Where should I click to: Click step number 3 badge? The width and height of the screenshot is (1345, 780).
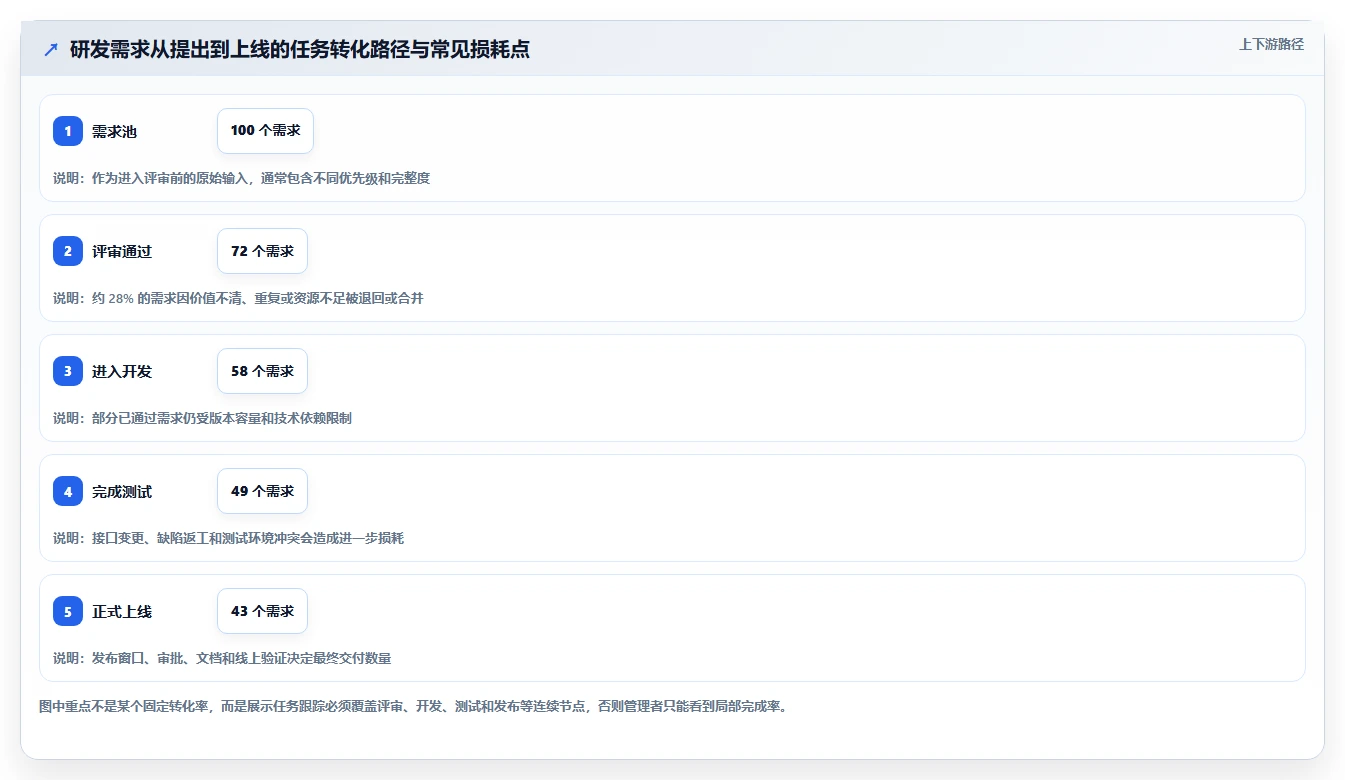(x=68, y=371)
